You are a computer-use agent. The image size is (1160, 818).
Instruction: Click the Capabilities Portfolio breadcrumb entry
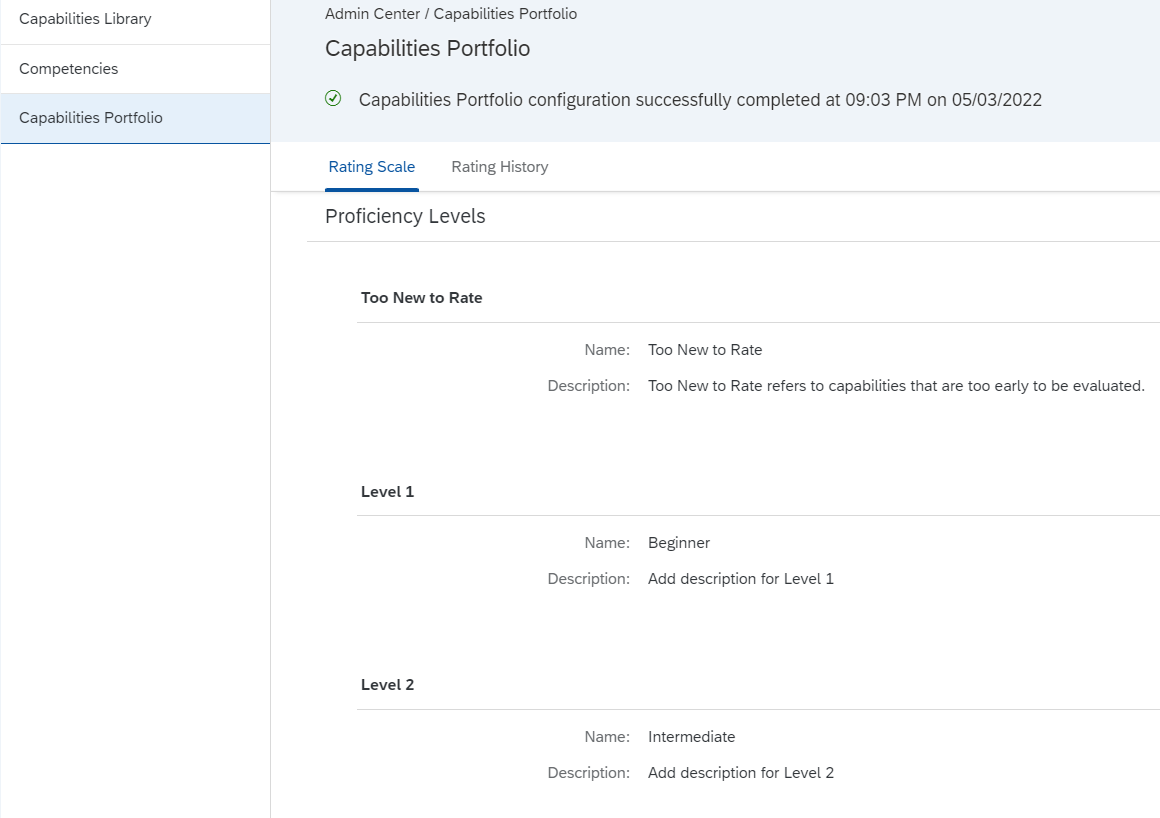(505, 14)
